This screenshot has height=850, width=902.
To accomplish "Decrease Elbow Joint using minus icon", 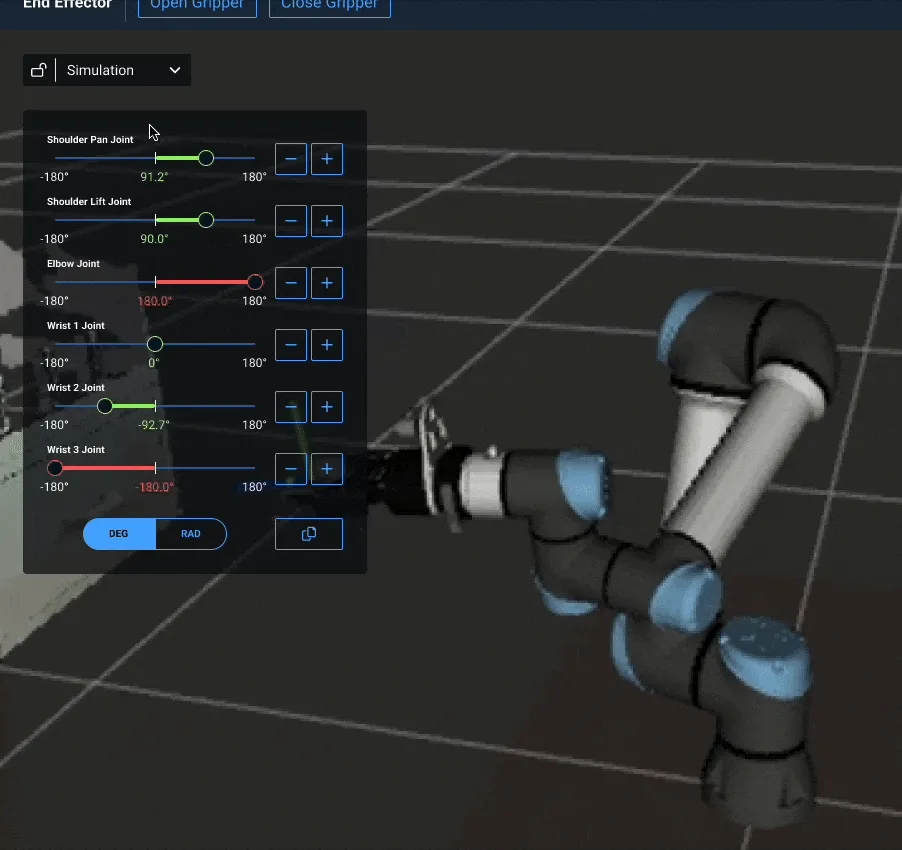I will click(291, 283).
